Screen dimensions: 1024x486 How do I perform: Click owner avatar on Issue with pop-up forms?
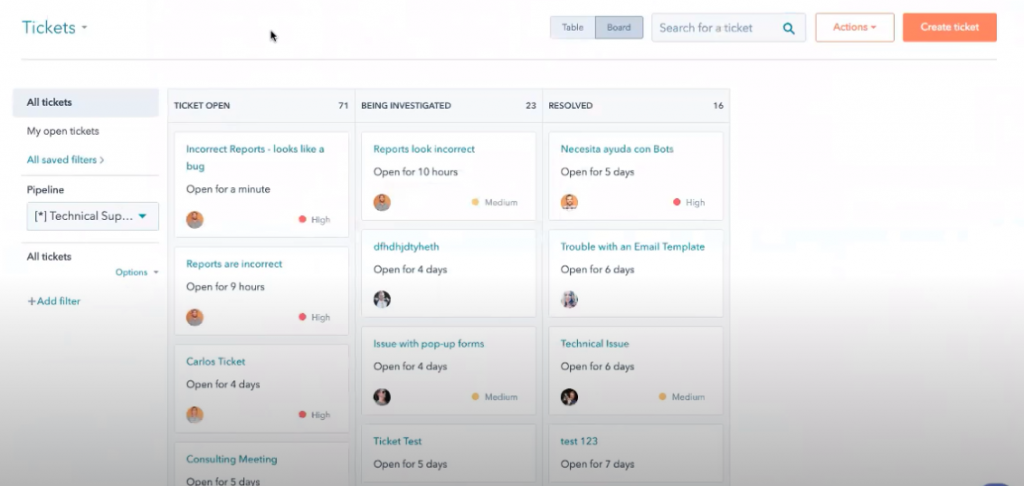(382, 397)
